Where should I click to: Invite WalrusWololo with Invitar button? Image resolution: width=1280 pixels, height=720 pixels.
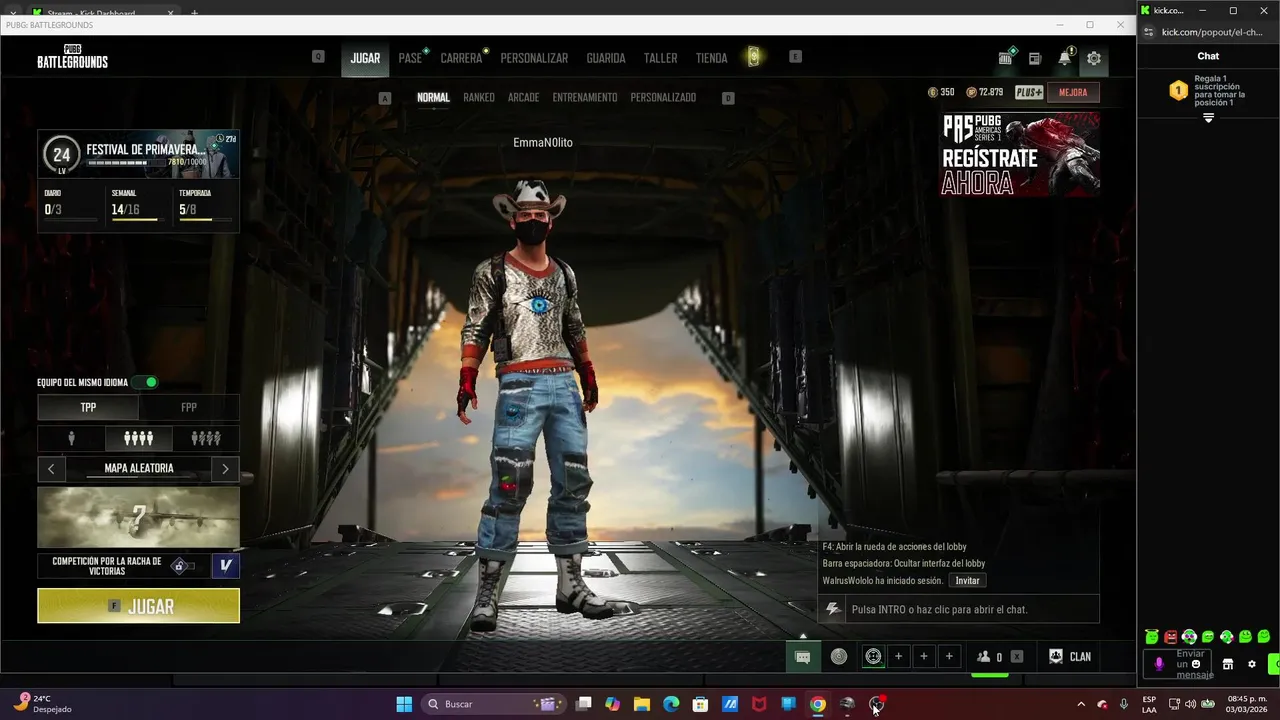click(x=967, y=581)
